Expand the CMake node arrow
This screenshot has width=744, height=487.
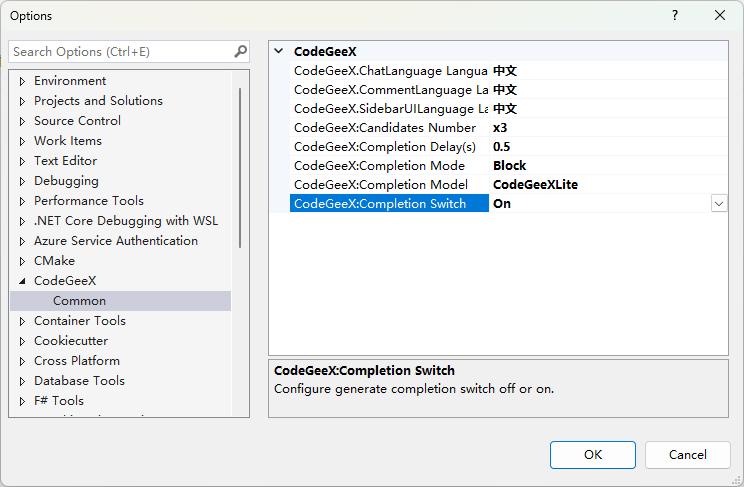coord(22,261)
